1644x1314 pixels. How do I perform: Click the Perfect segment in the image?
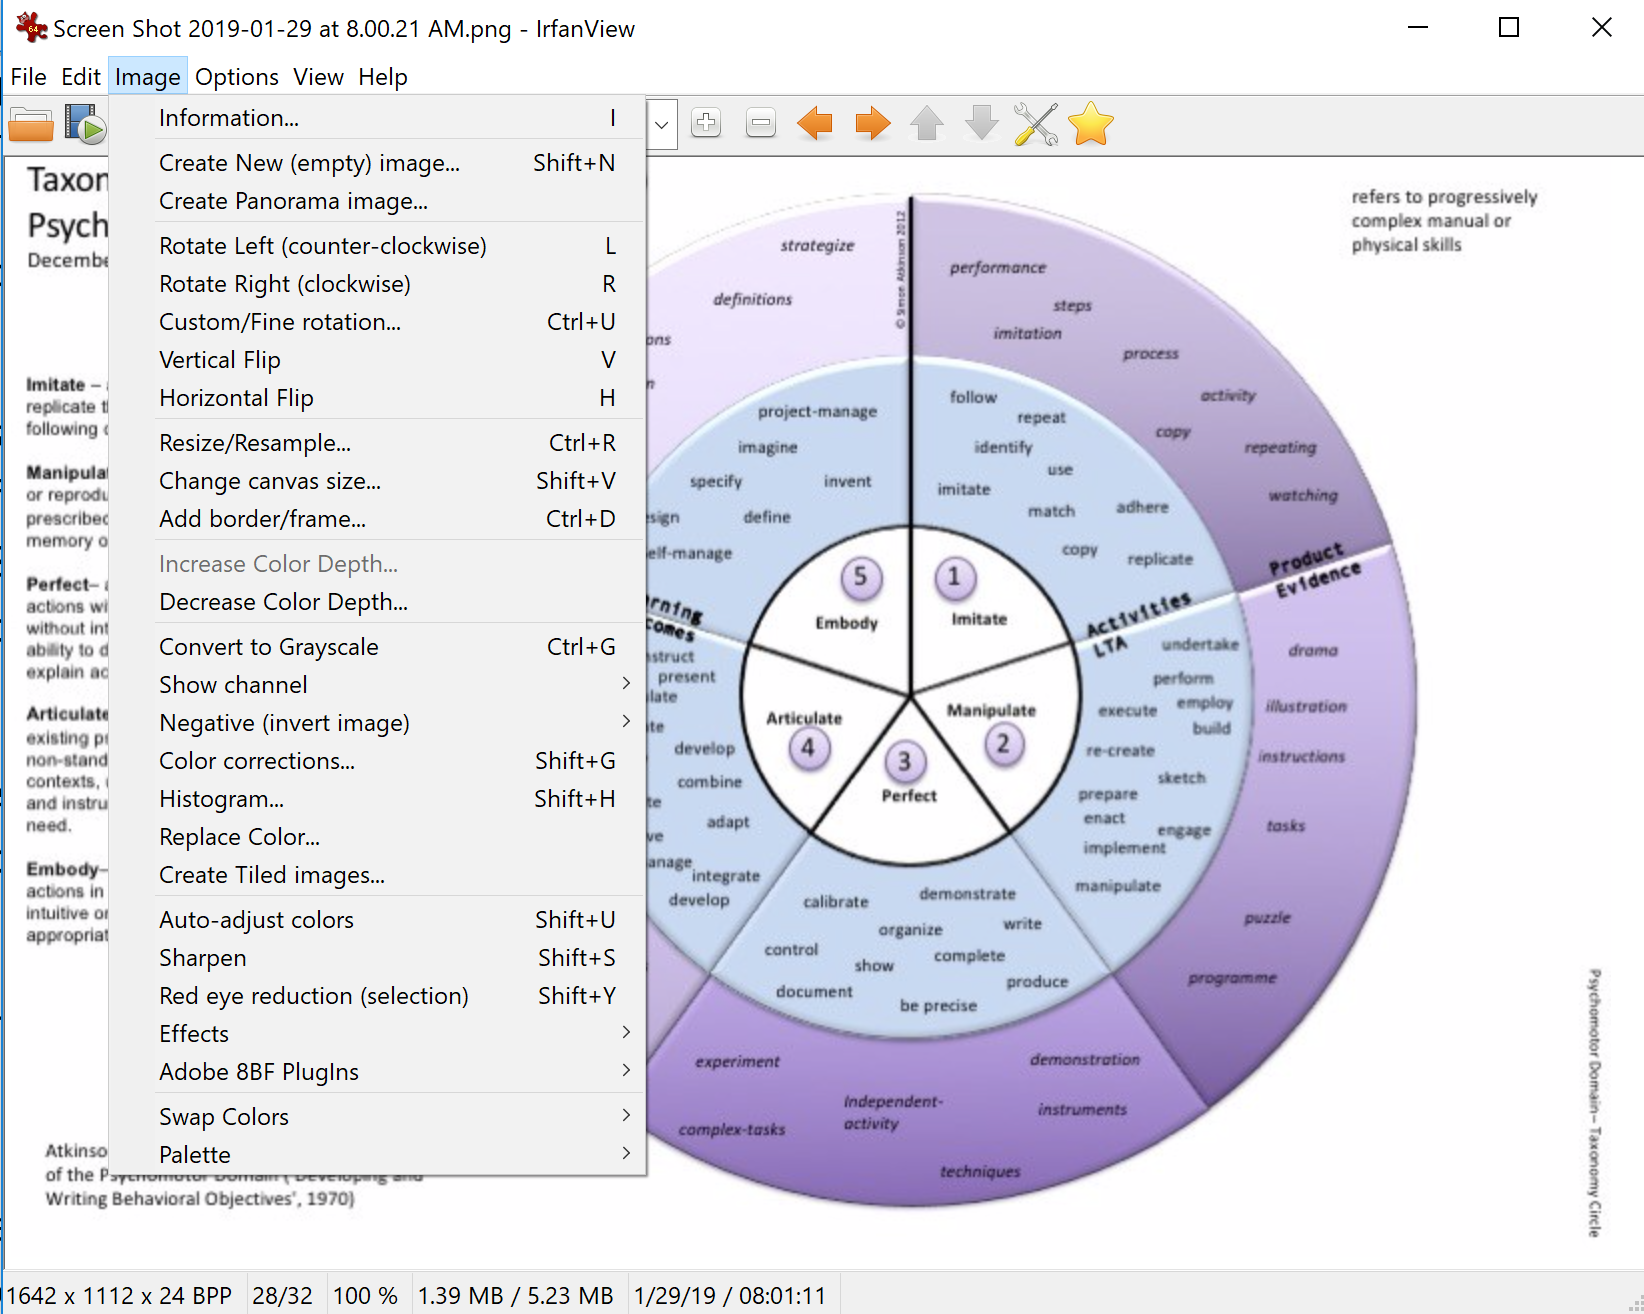tap(908, 785)
